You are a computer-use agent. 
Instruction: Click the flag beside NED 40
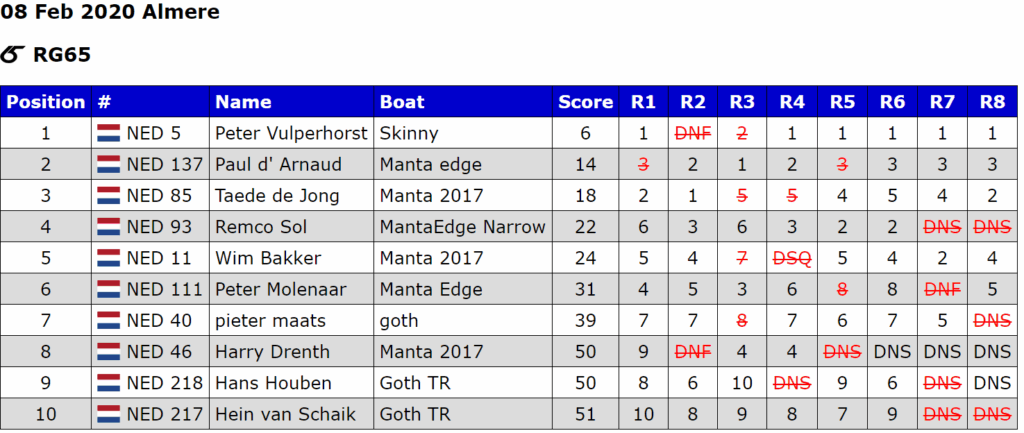108,321
